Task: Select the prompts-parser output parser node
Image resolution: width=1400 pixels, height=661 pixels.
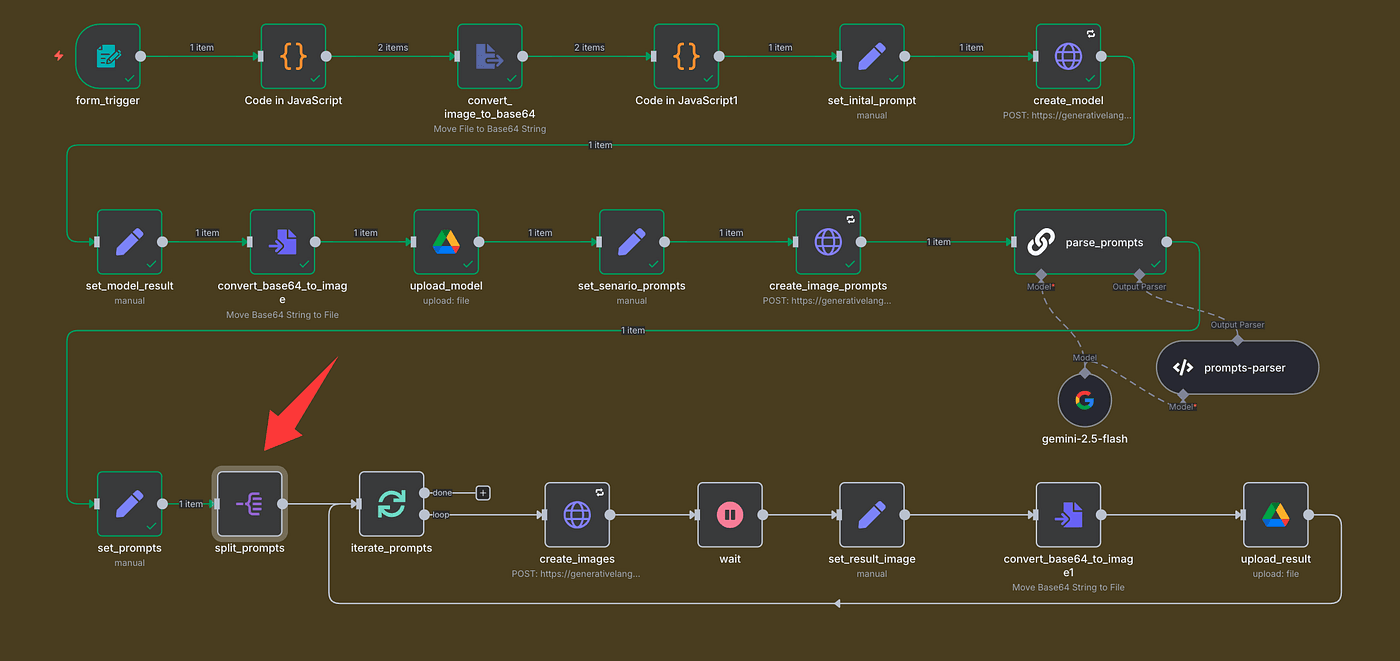Action: coord(1237,368)
